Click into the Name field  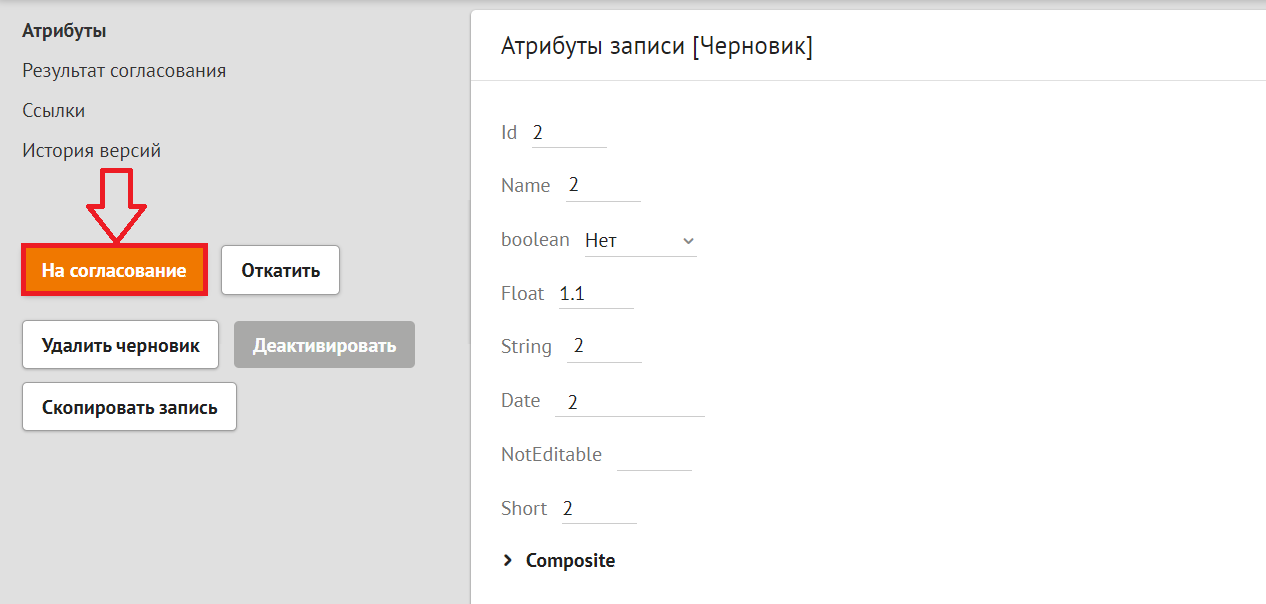pos(602,186)
